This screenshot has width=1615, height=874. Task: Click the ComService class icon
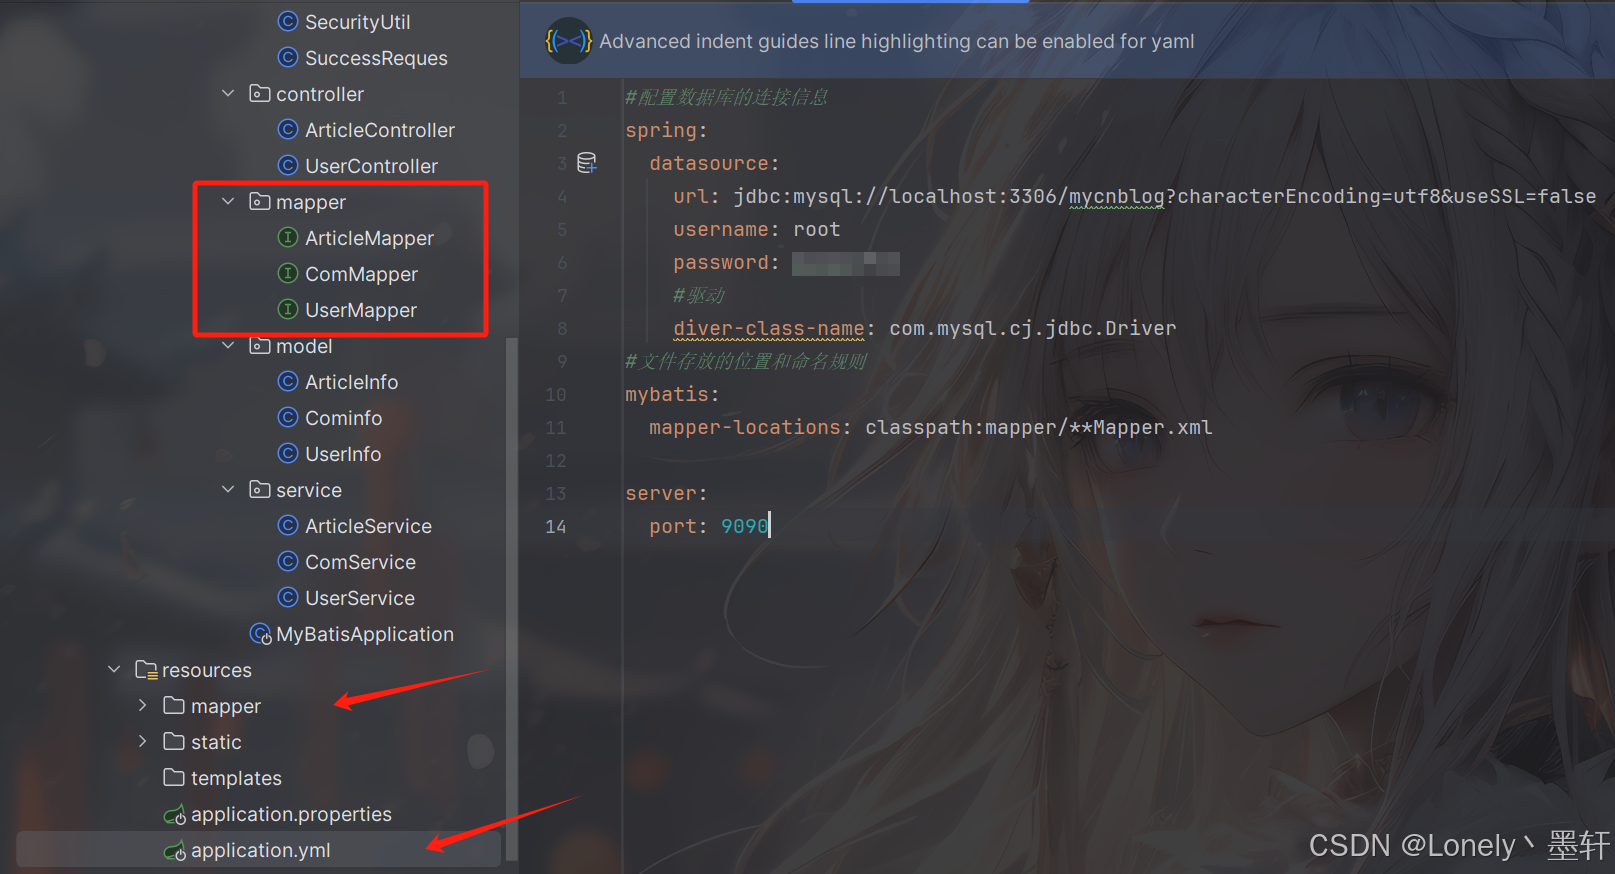tap(288, 561)
